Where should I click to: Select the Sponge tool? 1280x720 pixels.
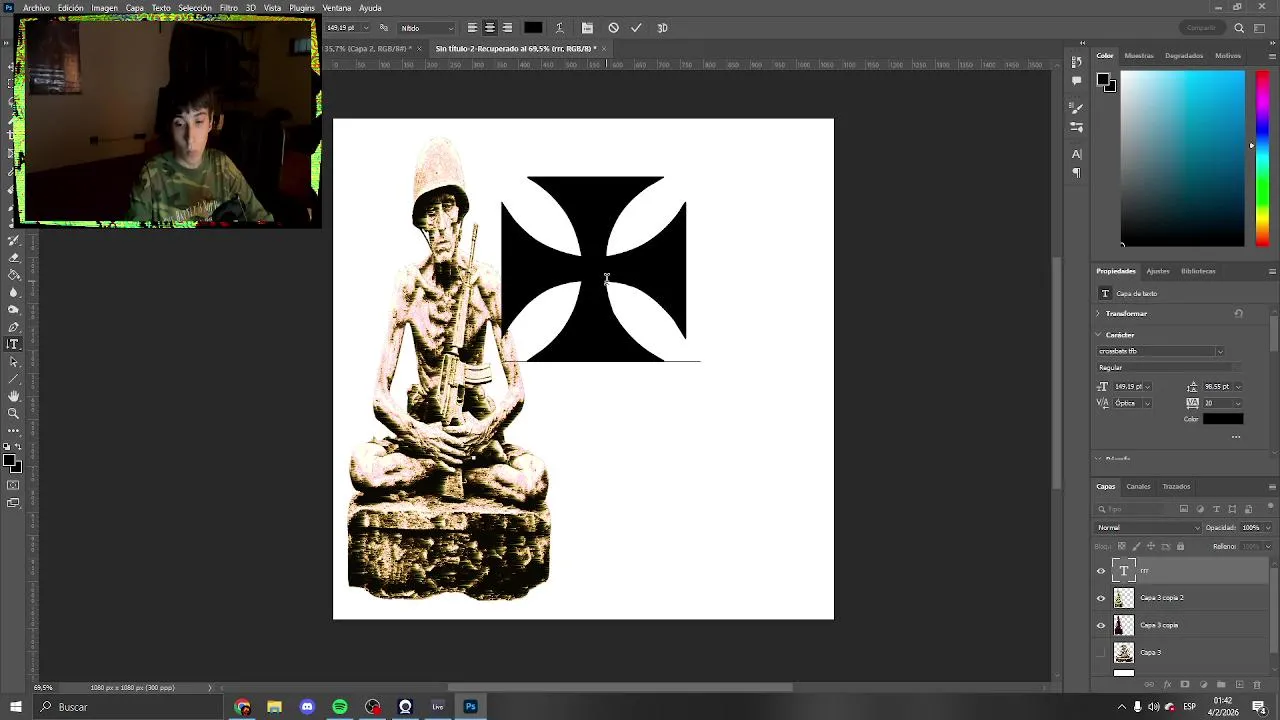[x=14, y=309]
